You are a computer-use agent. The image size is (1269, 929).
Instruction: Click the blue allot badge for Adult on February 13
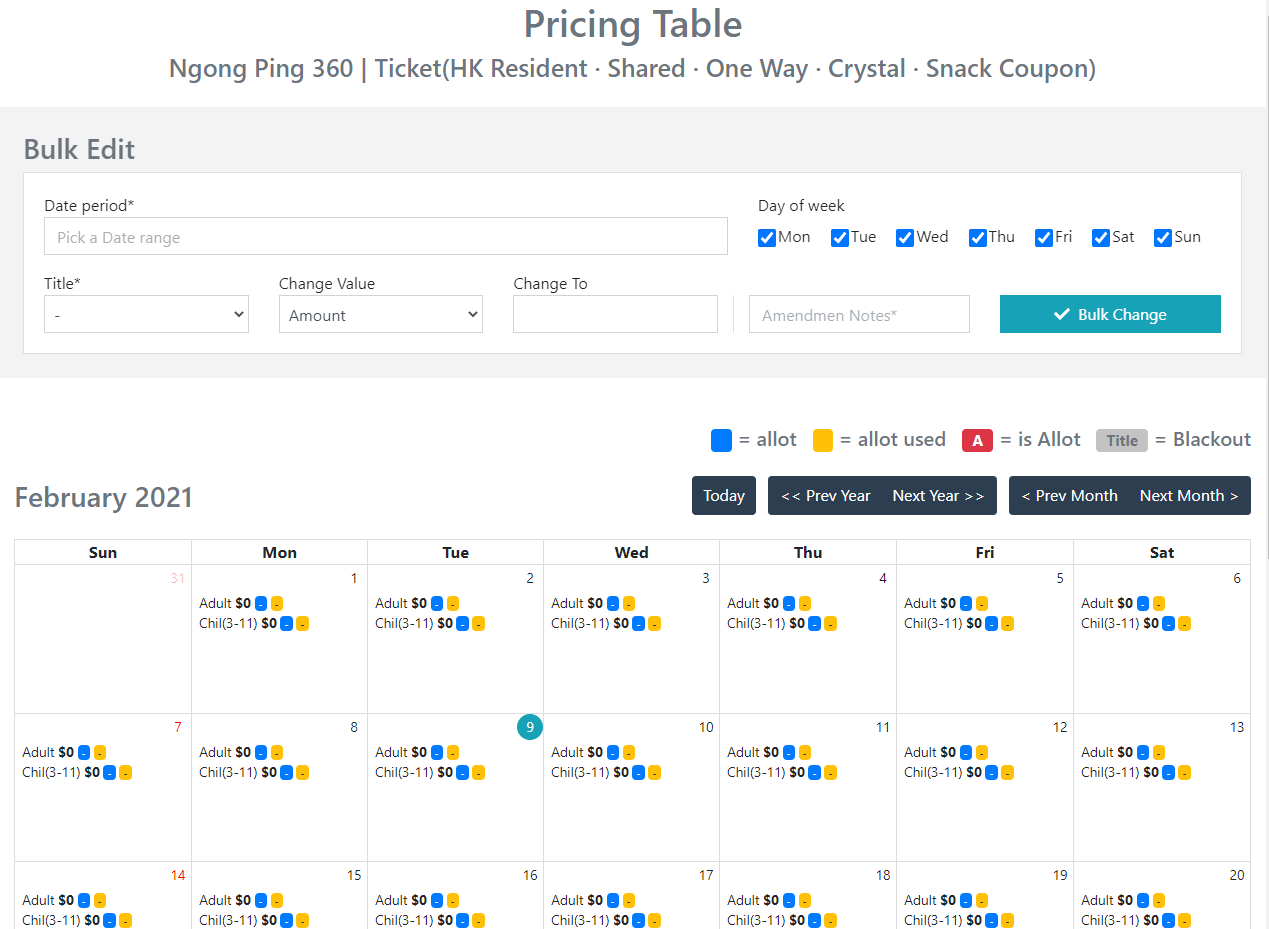(x=1142, y=751)
